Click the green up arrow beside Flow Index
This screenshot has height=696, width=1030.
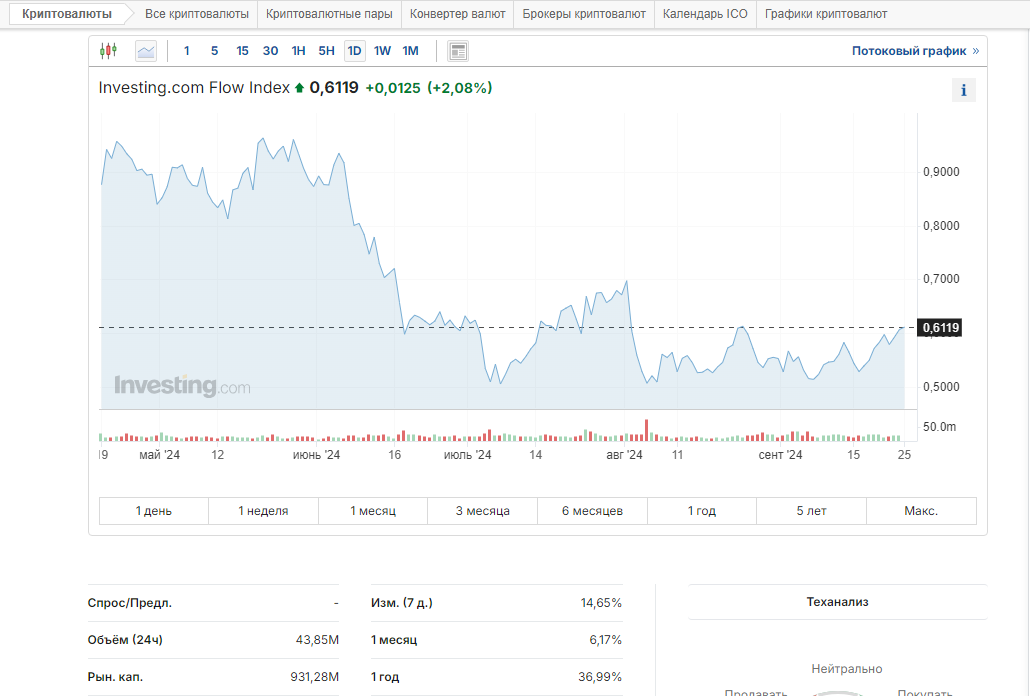coord(298,88)
